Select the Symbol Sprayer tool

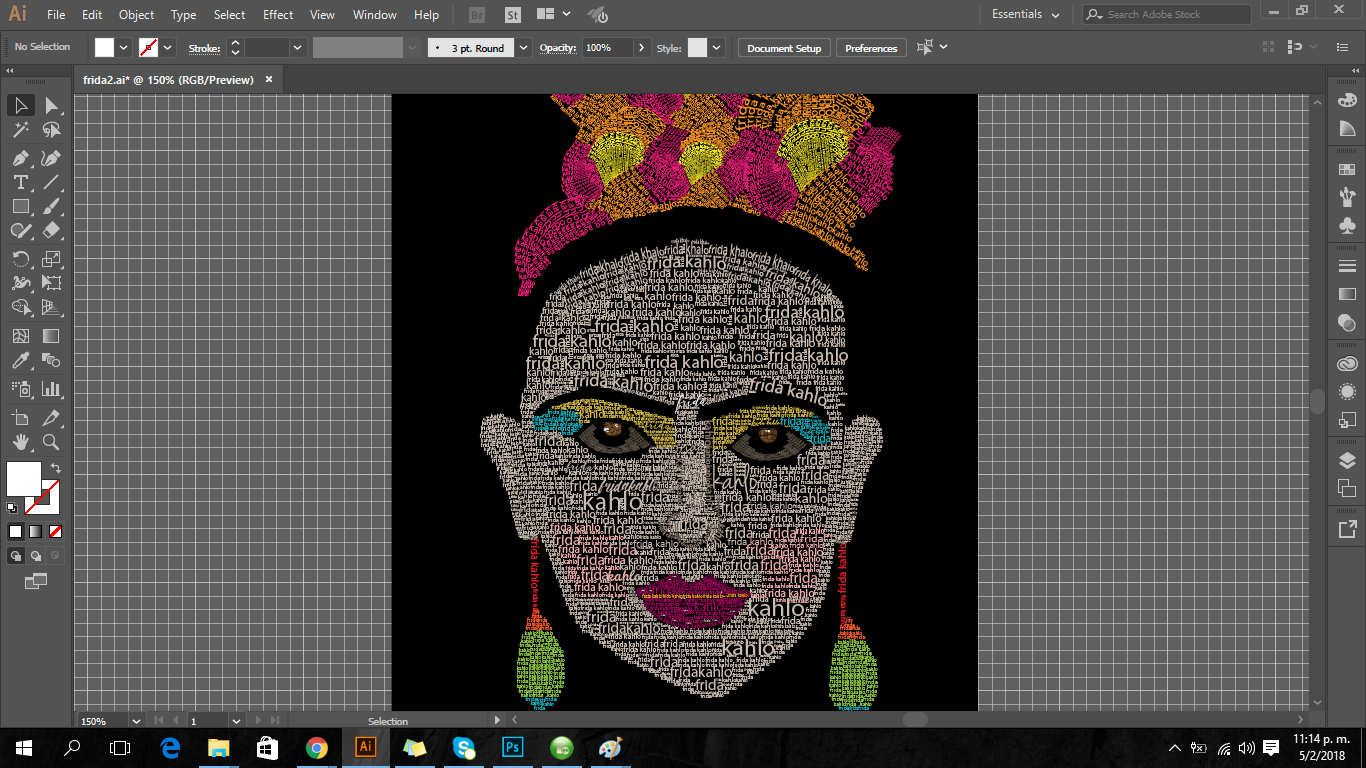pyautogui.click(x=20, y=389)
